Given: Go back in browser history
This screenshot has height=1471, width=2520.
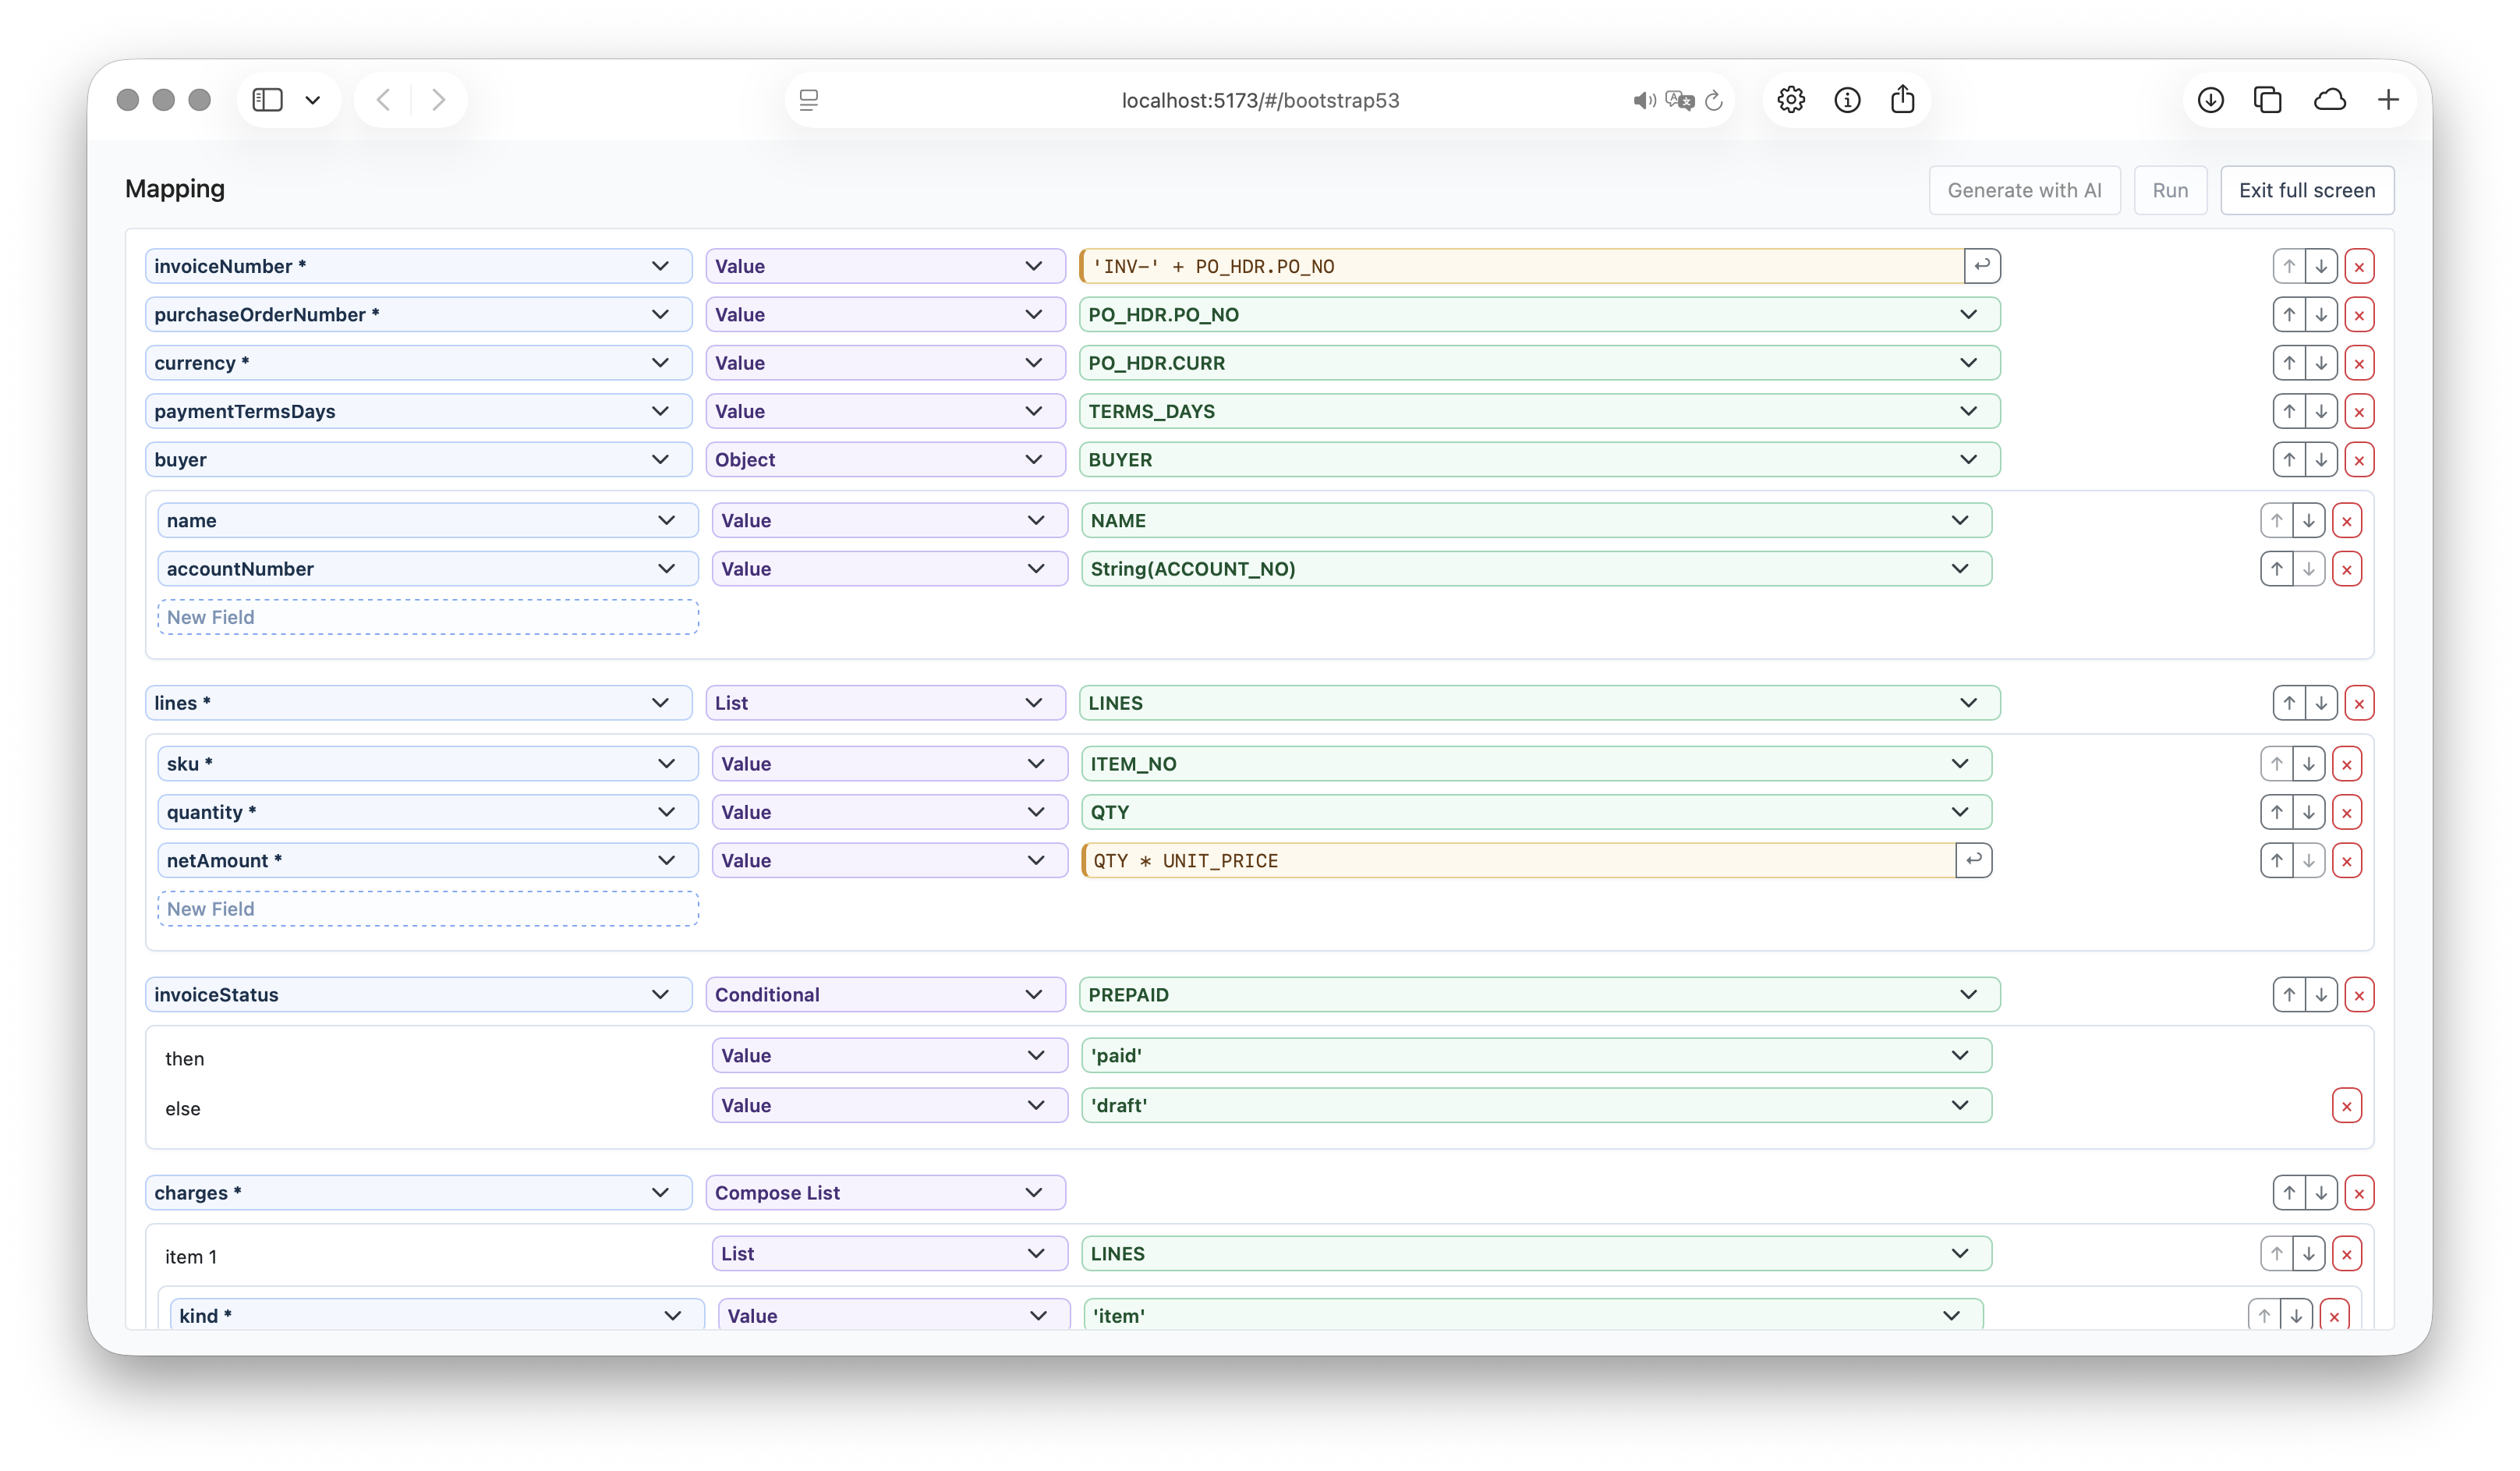Looking at the screenshot, I should pyautogui.click(x=384, y=100).
